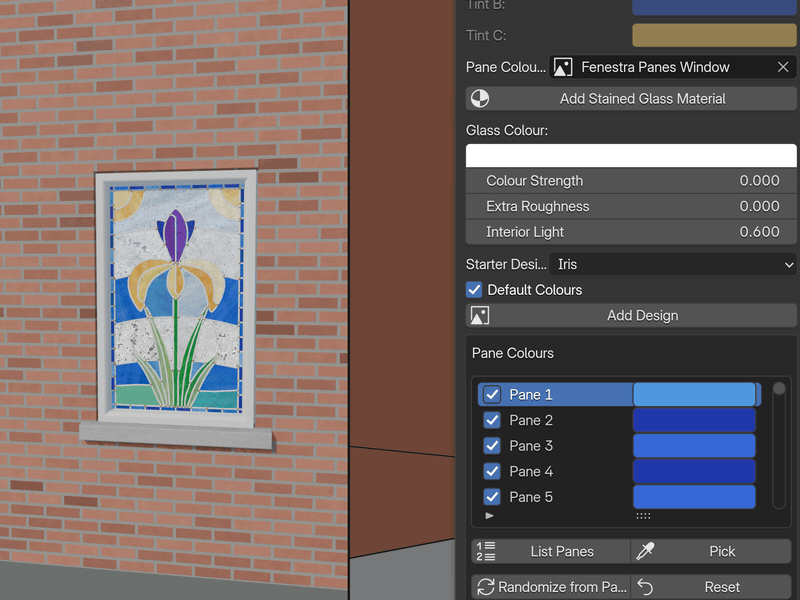
Task: Click the Pick button
Action: click(711, 552)
